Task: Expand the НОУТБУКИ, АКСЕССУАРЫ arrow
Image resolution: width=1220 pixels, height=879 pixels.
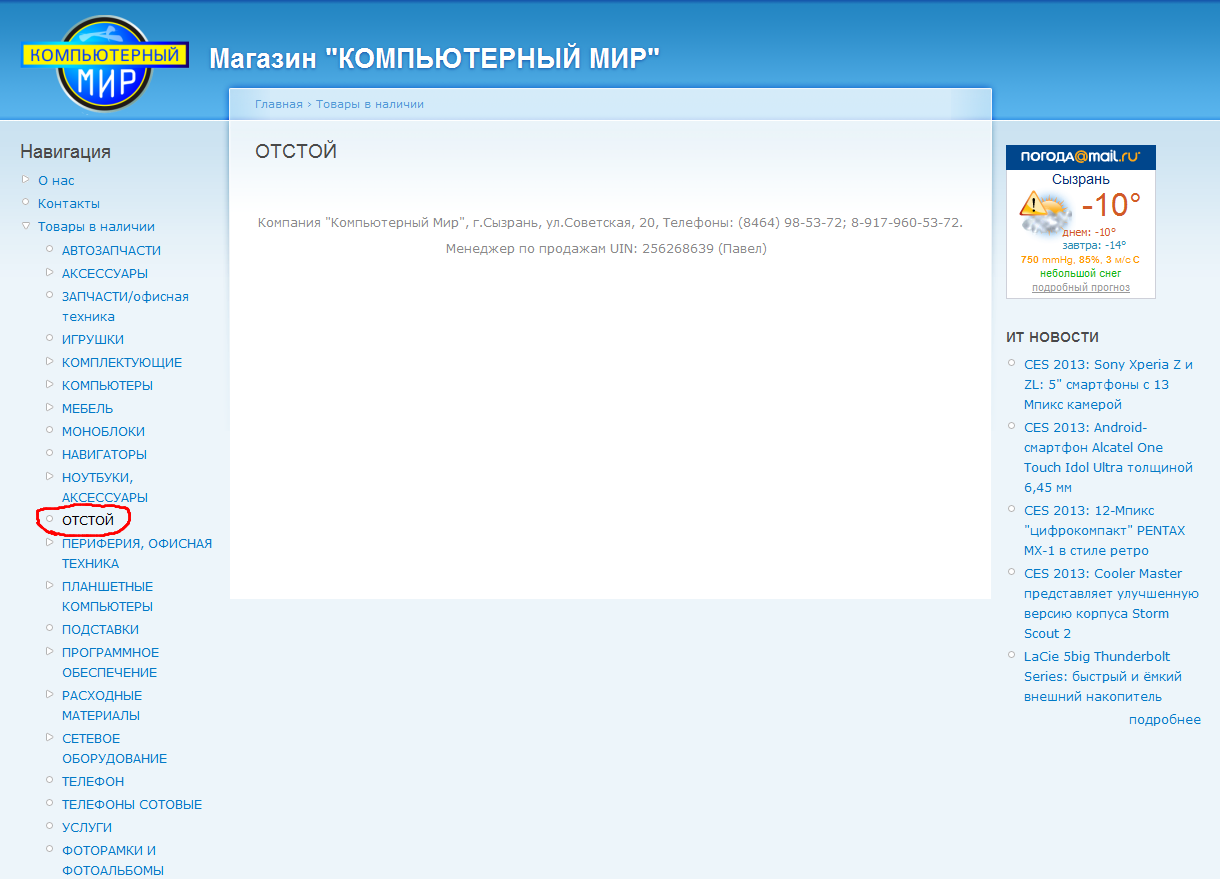Action: tap(50, 476)
